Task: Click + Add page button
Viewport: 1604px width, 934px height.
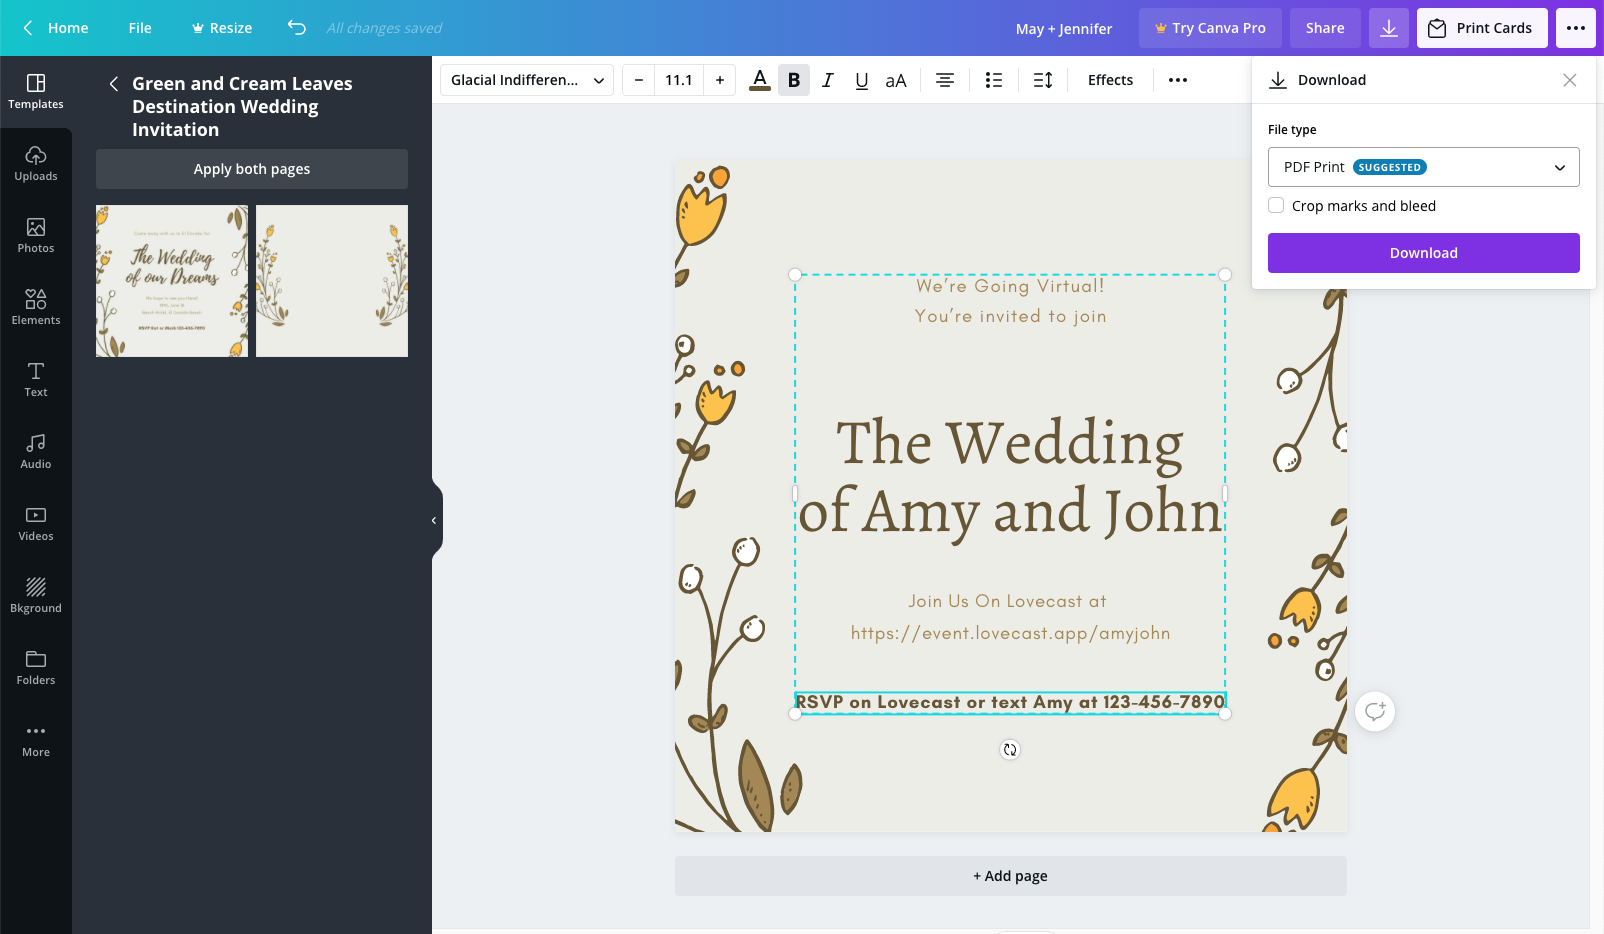Action: pos(1011,876)
